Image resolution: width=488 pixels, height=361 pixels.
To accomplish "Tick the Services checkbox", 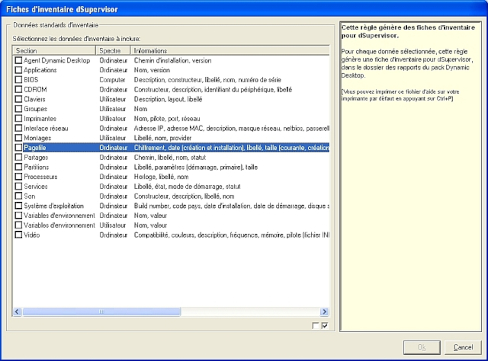I will point(18,186).
